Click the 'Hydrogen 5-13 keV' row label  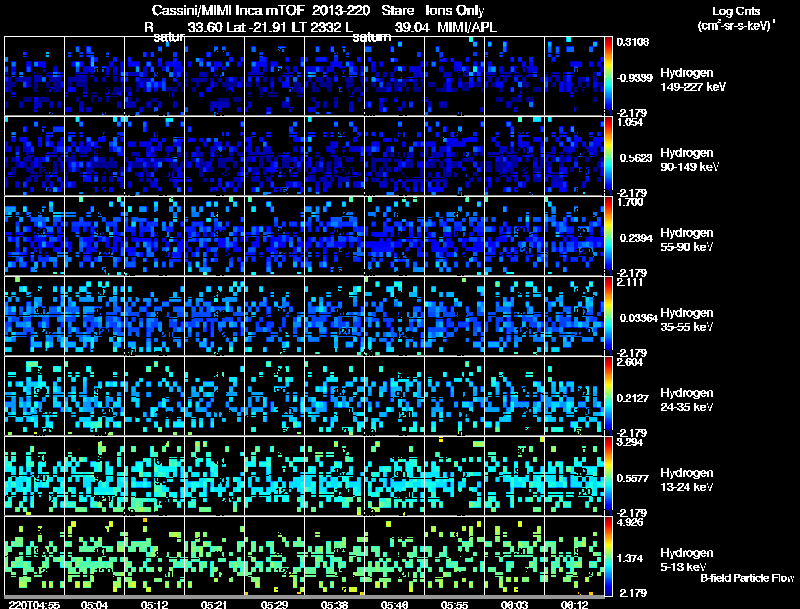click(687, 560)
